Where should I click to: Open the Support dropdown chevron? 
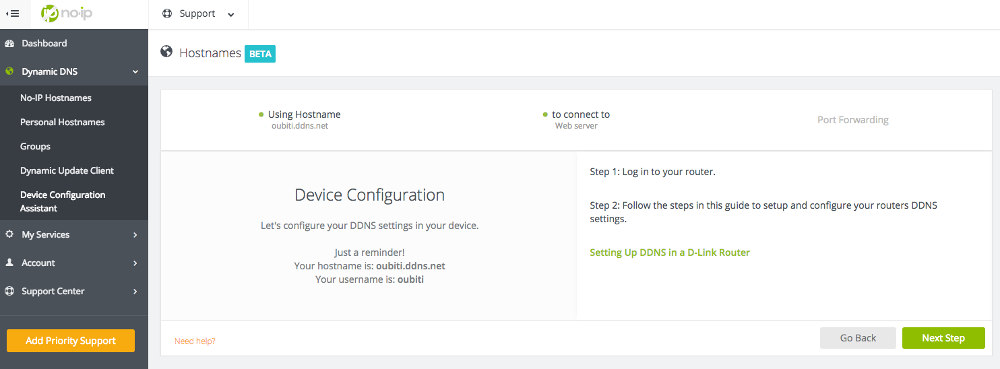(231, 14)
